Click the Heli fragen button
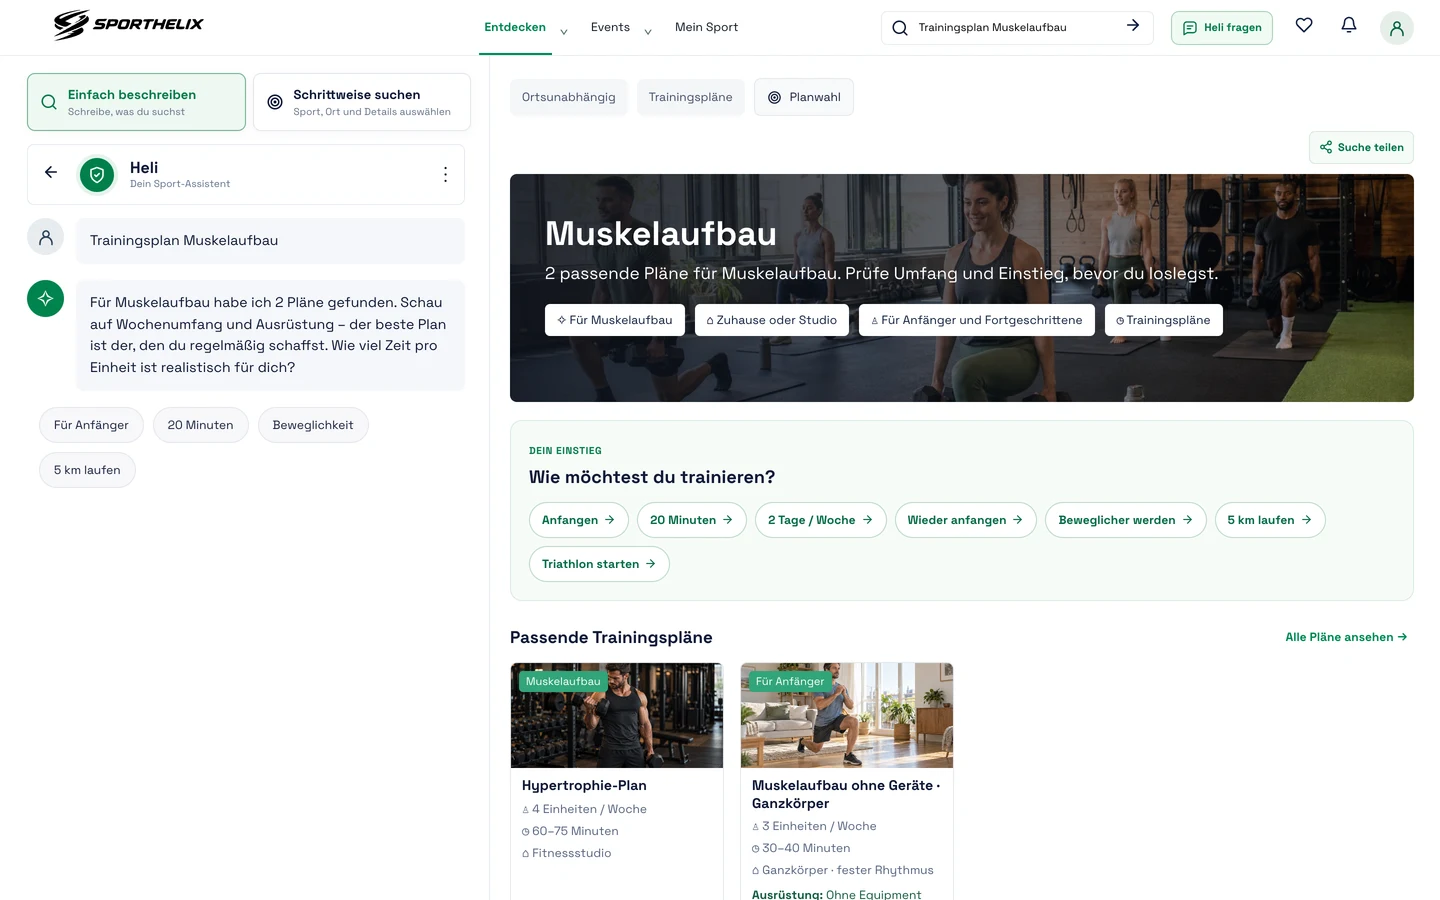Screen dimensions: 1440x900 coord(1222,28)
